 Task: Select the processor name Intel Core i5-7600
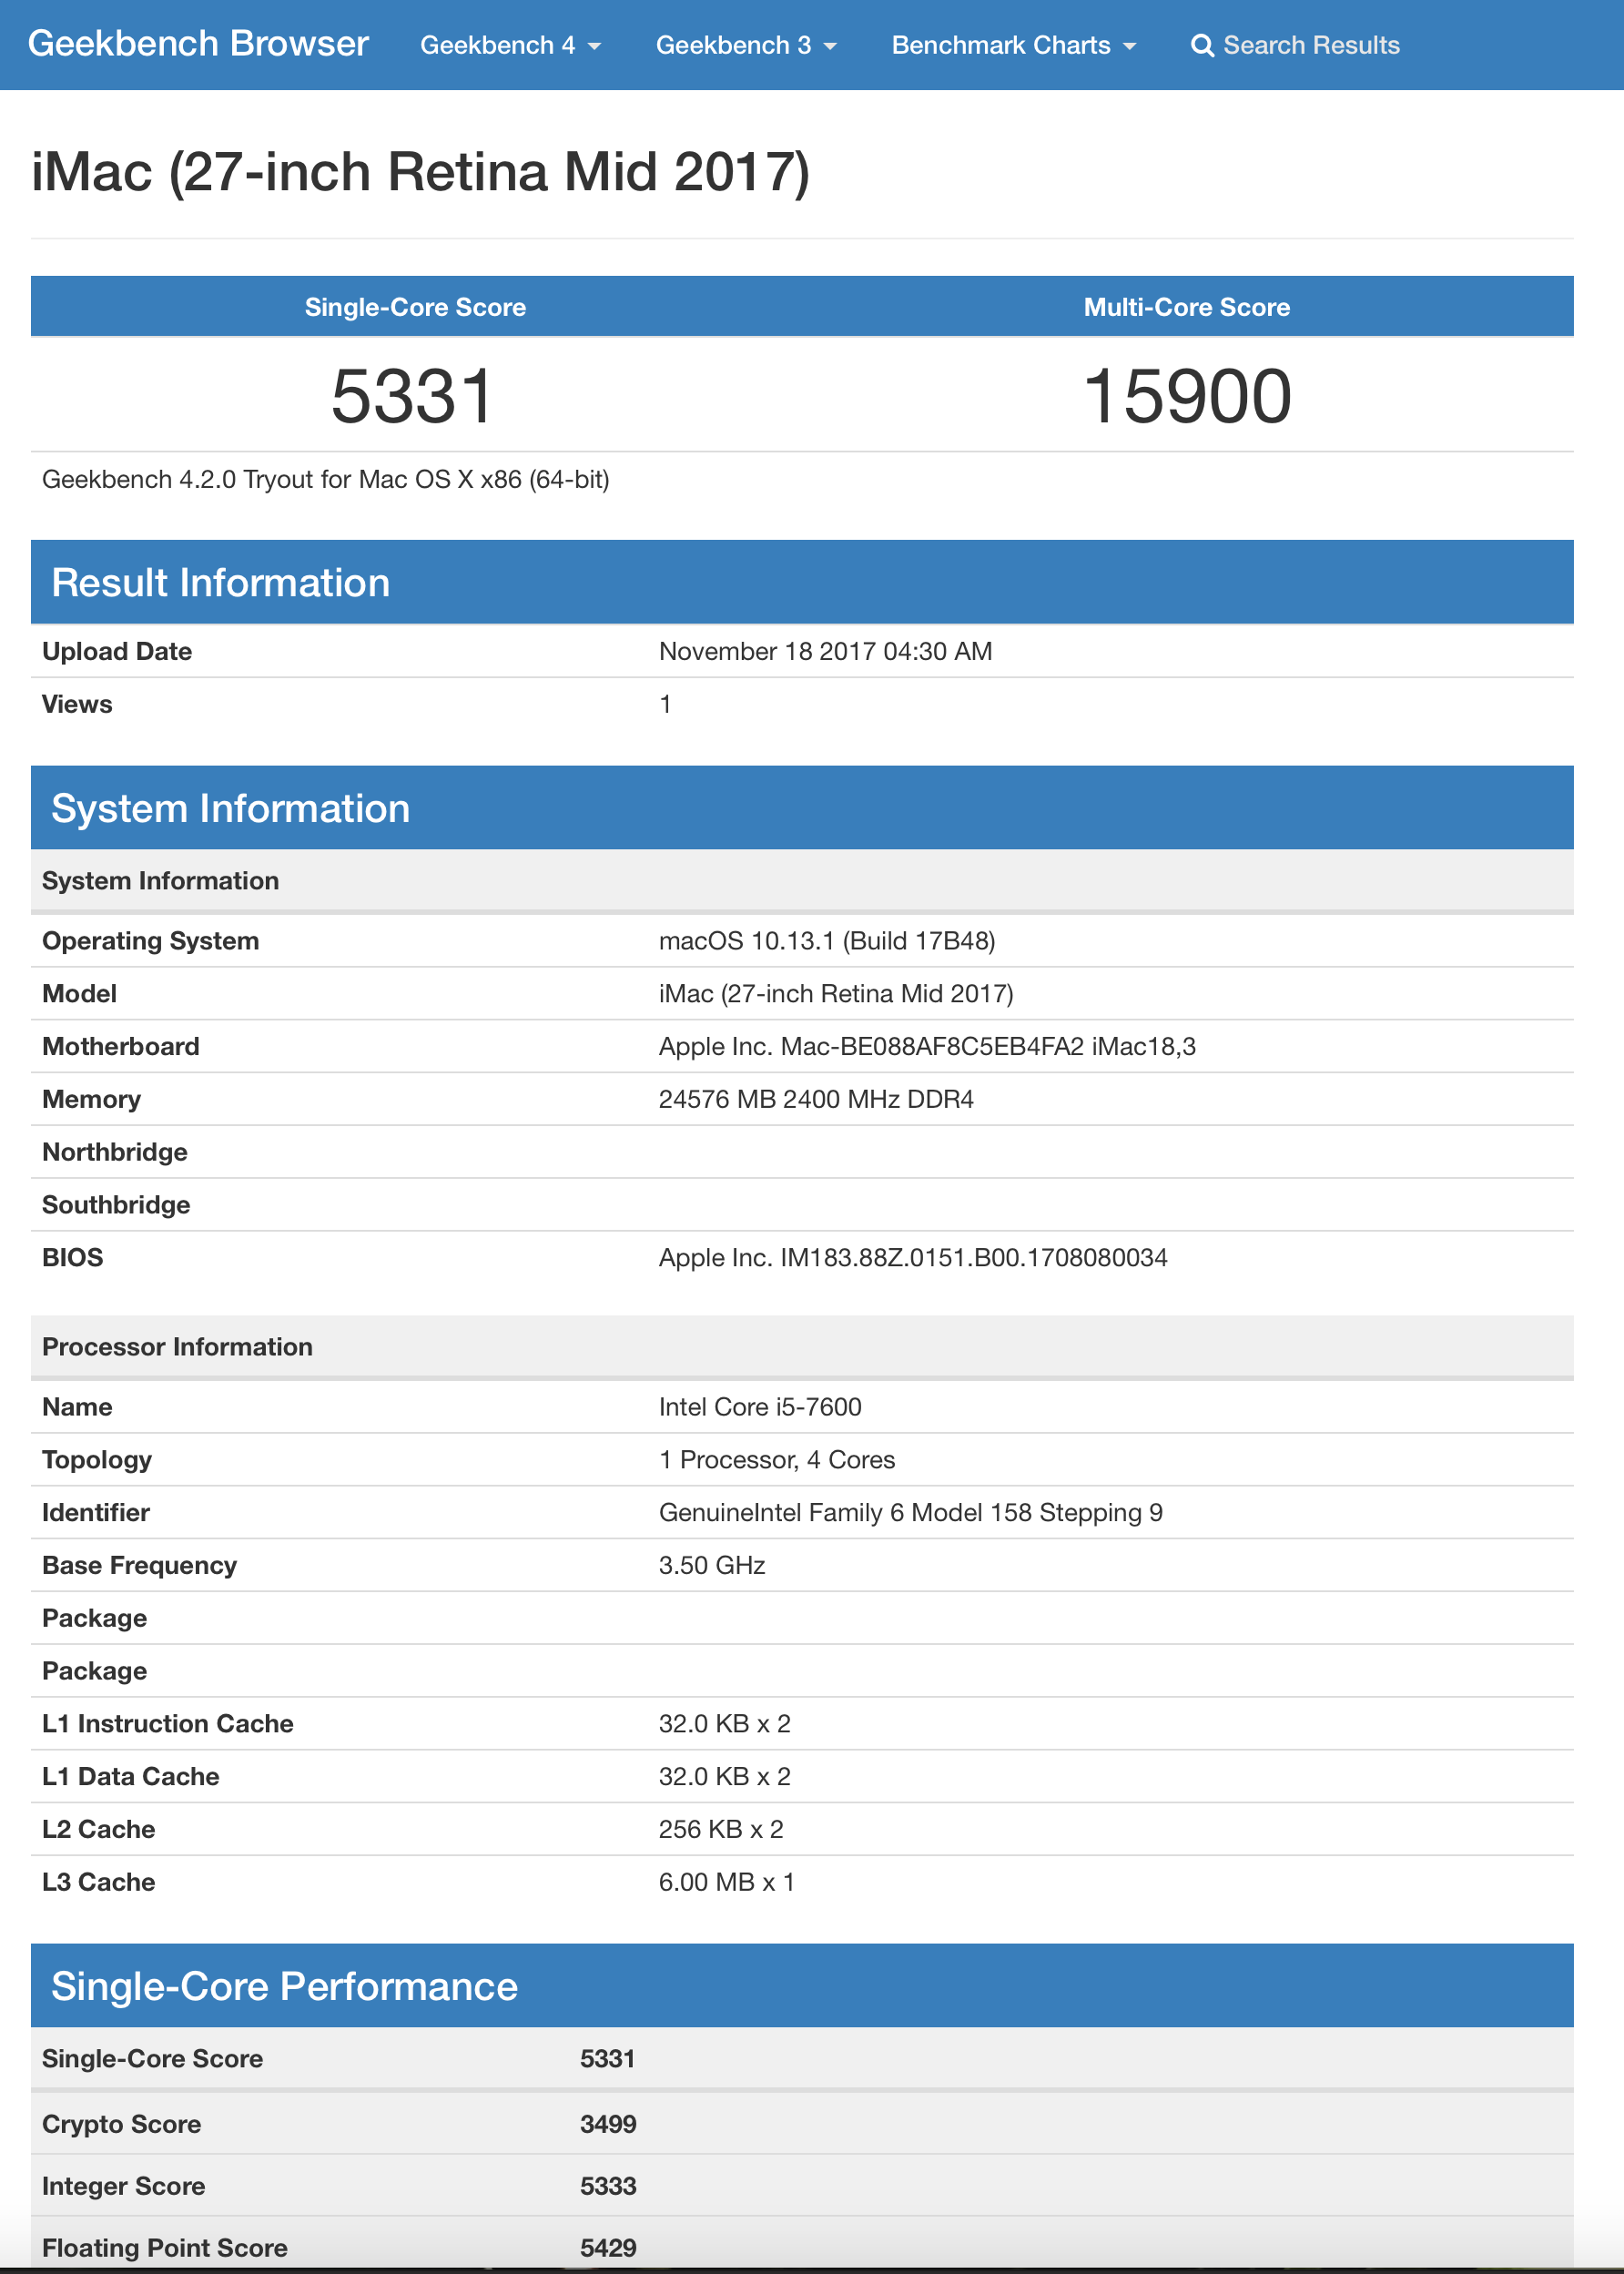[760, 1407]
